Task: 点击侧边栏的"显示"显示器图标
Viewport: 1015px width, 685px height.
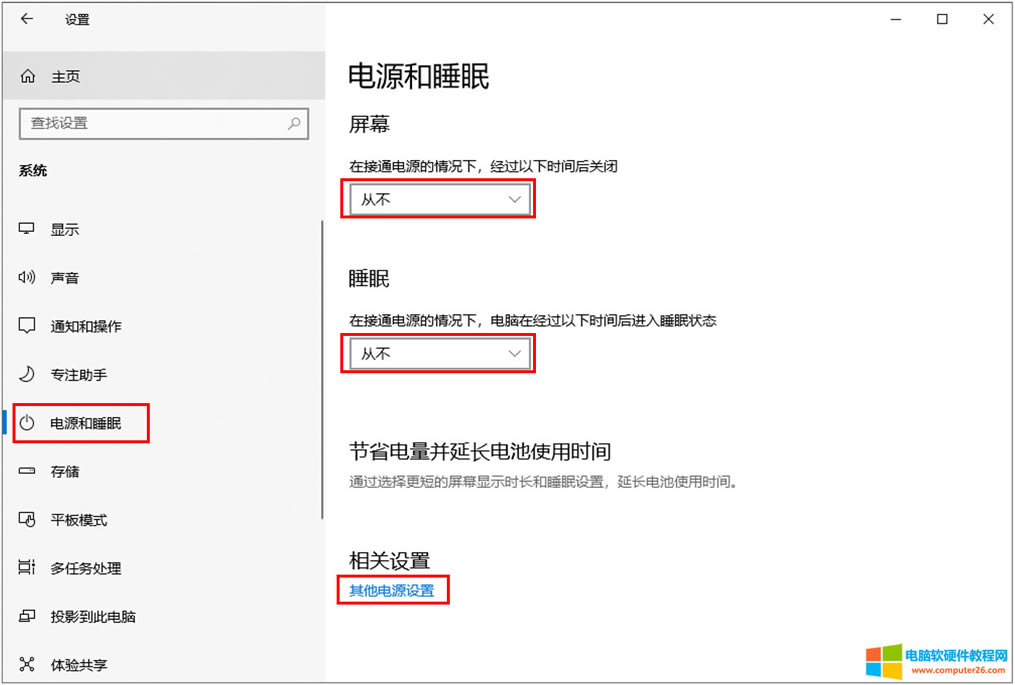Action: click(x=28, y=228)
